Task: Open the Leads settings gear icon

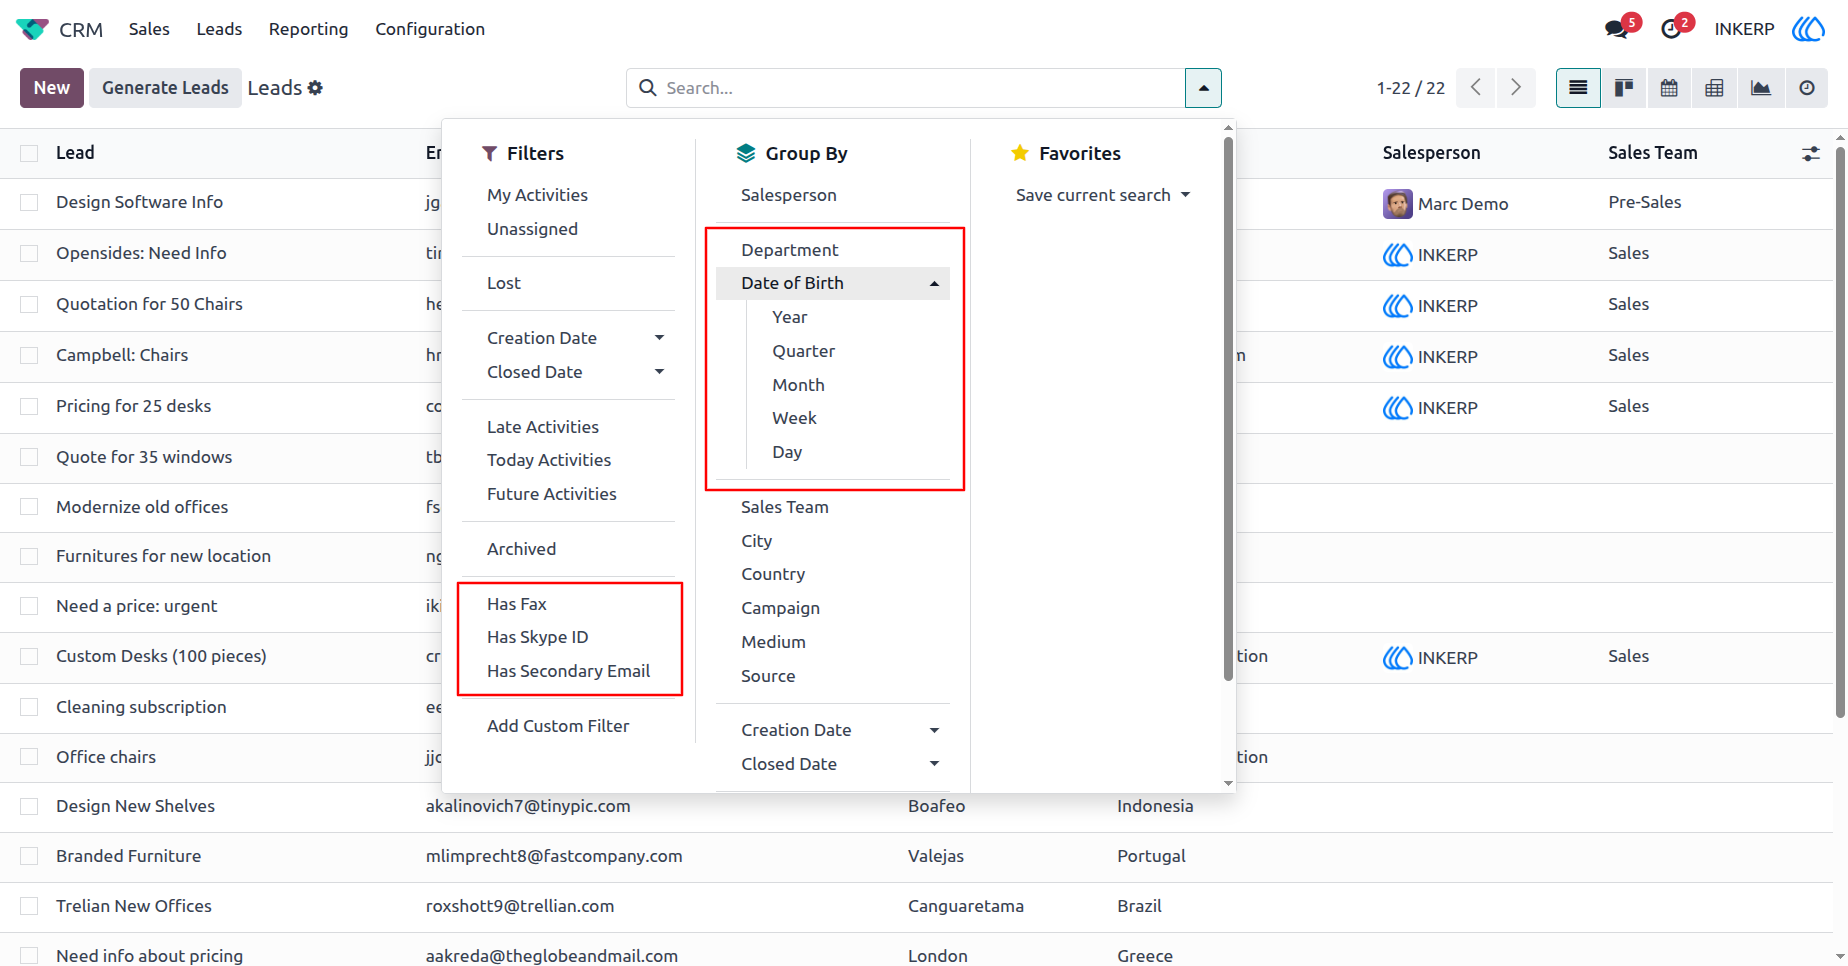Action: [315, 88]
